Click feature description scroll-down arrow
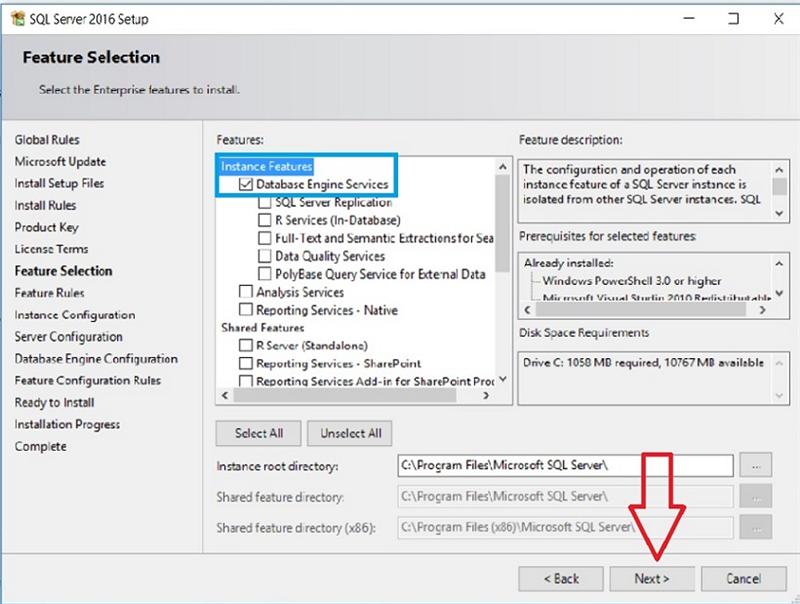This screenshot has height=604, width=800. [x=779, y=213]
